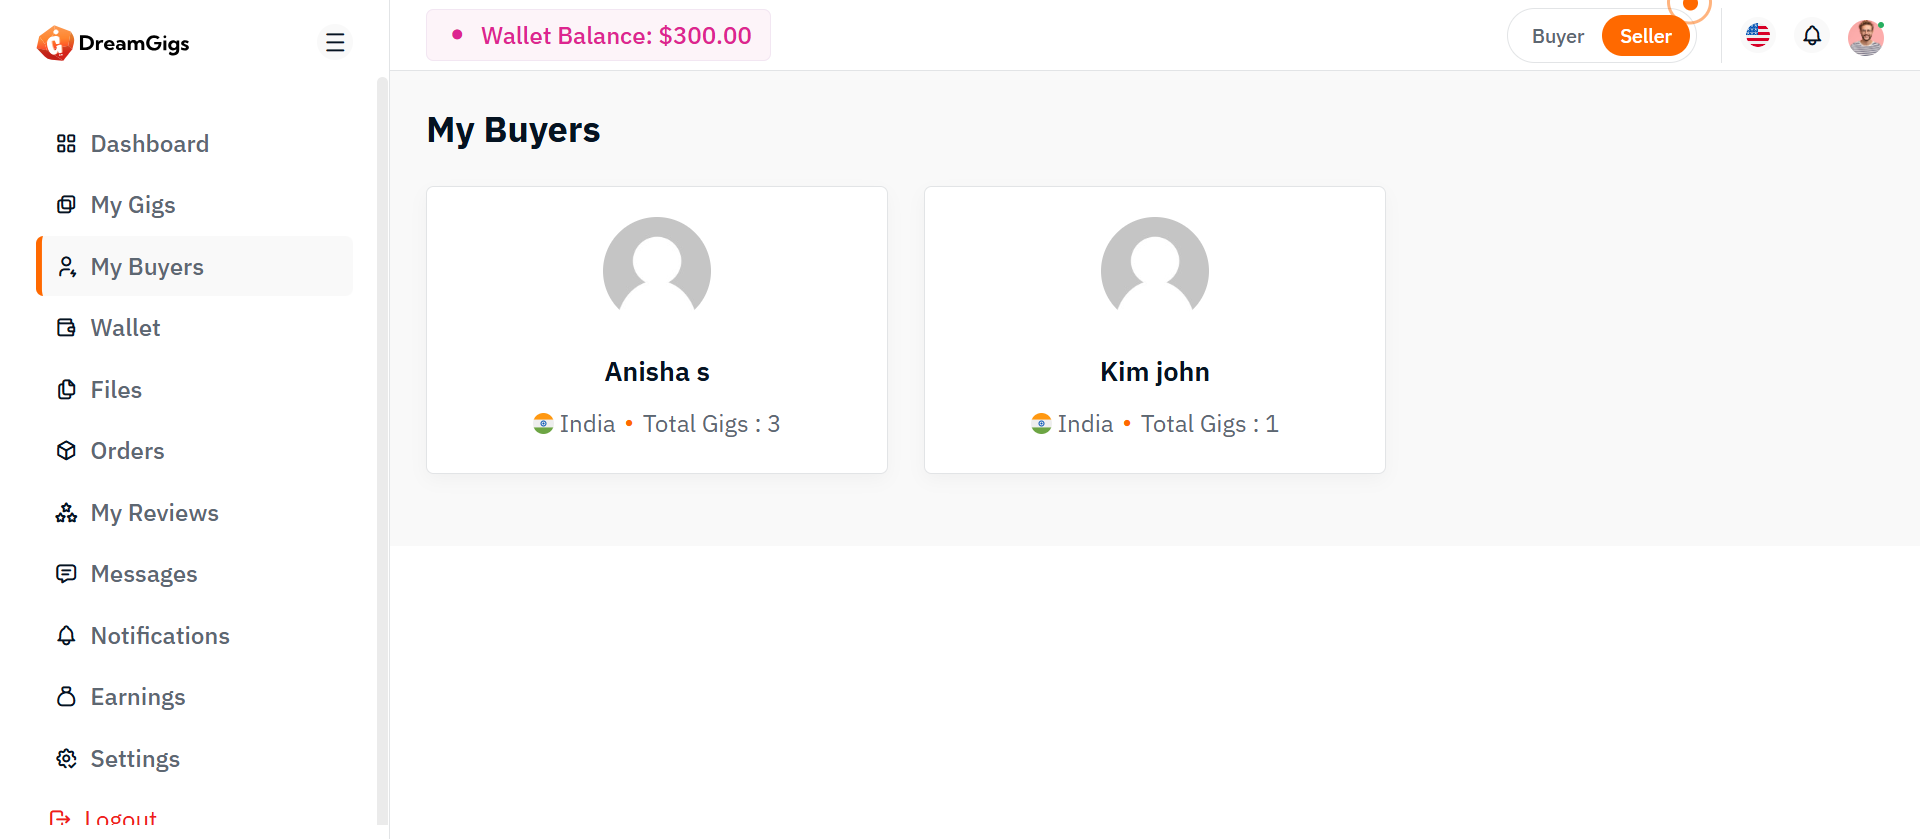Open Kim john buyer profile name
The width and height of the screenshot is (1920, 839).
[x=1154, y=372]
